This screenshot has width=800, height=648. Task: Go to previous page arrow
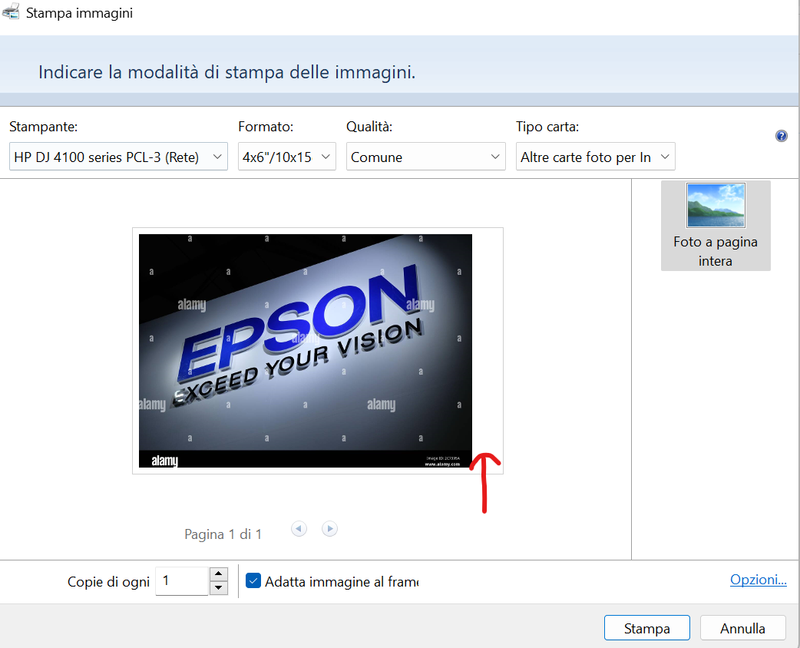point(299,529)
